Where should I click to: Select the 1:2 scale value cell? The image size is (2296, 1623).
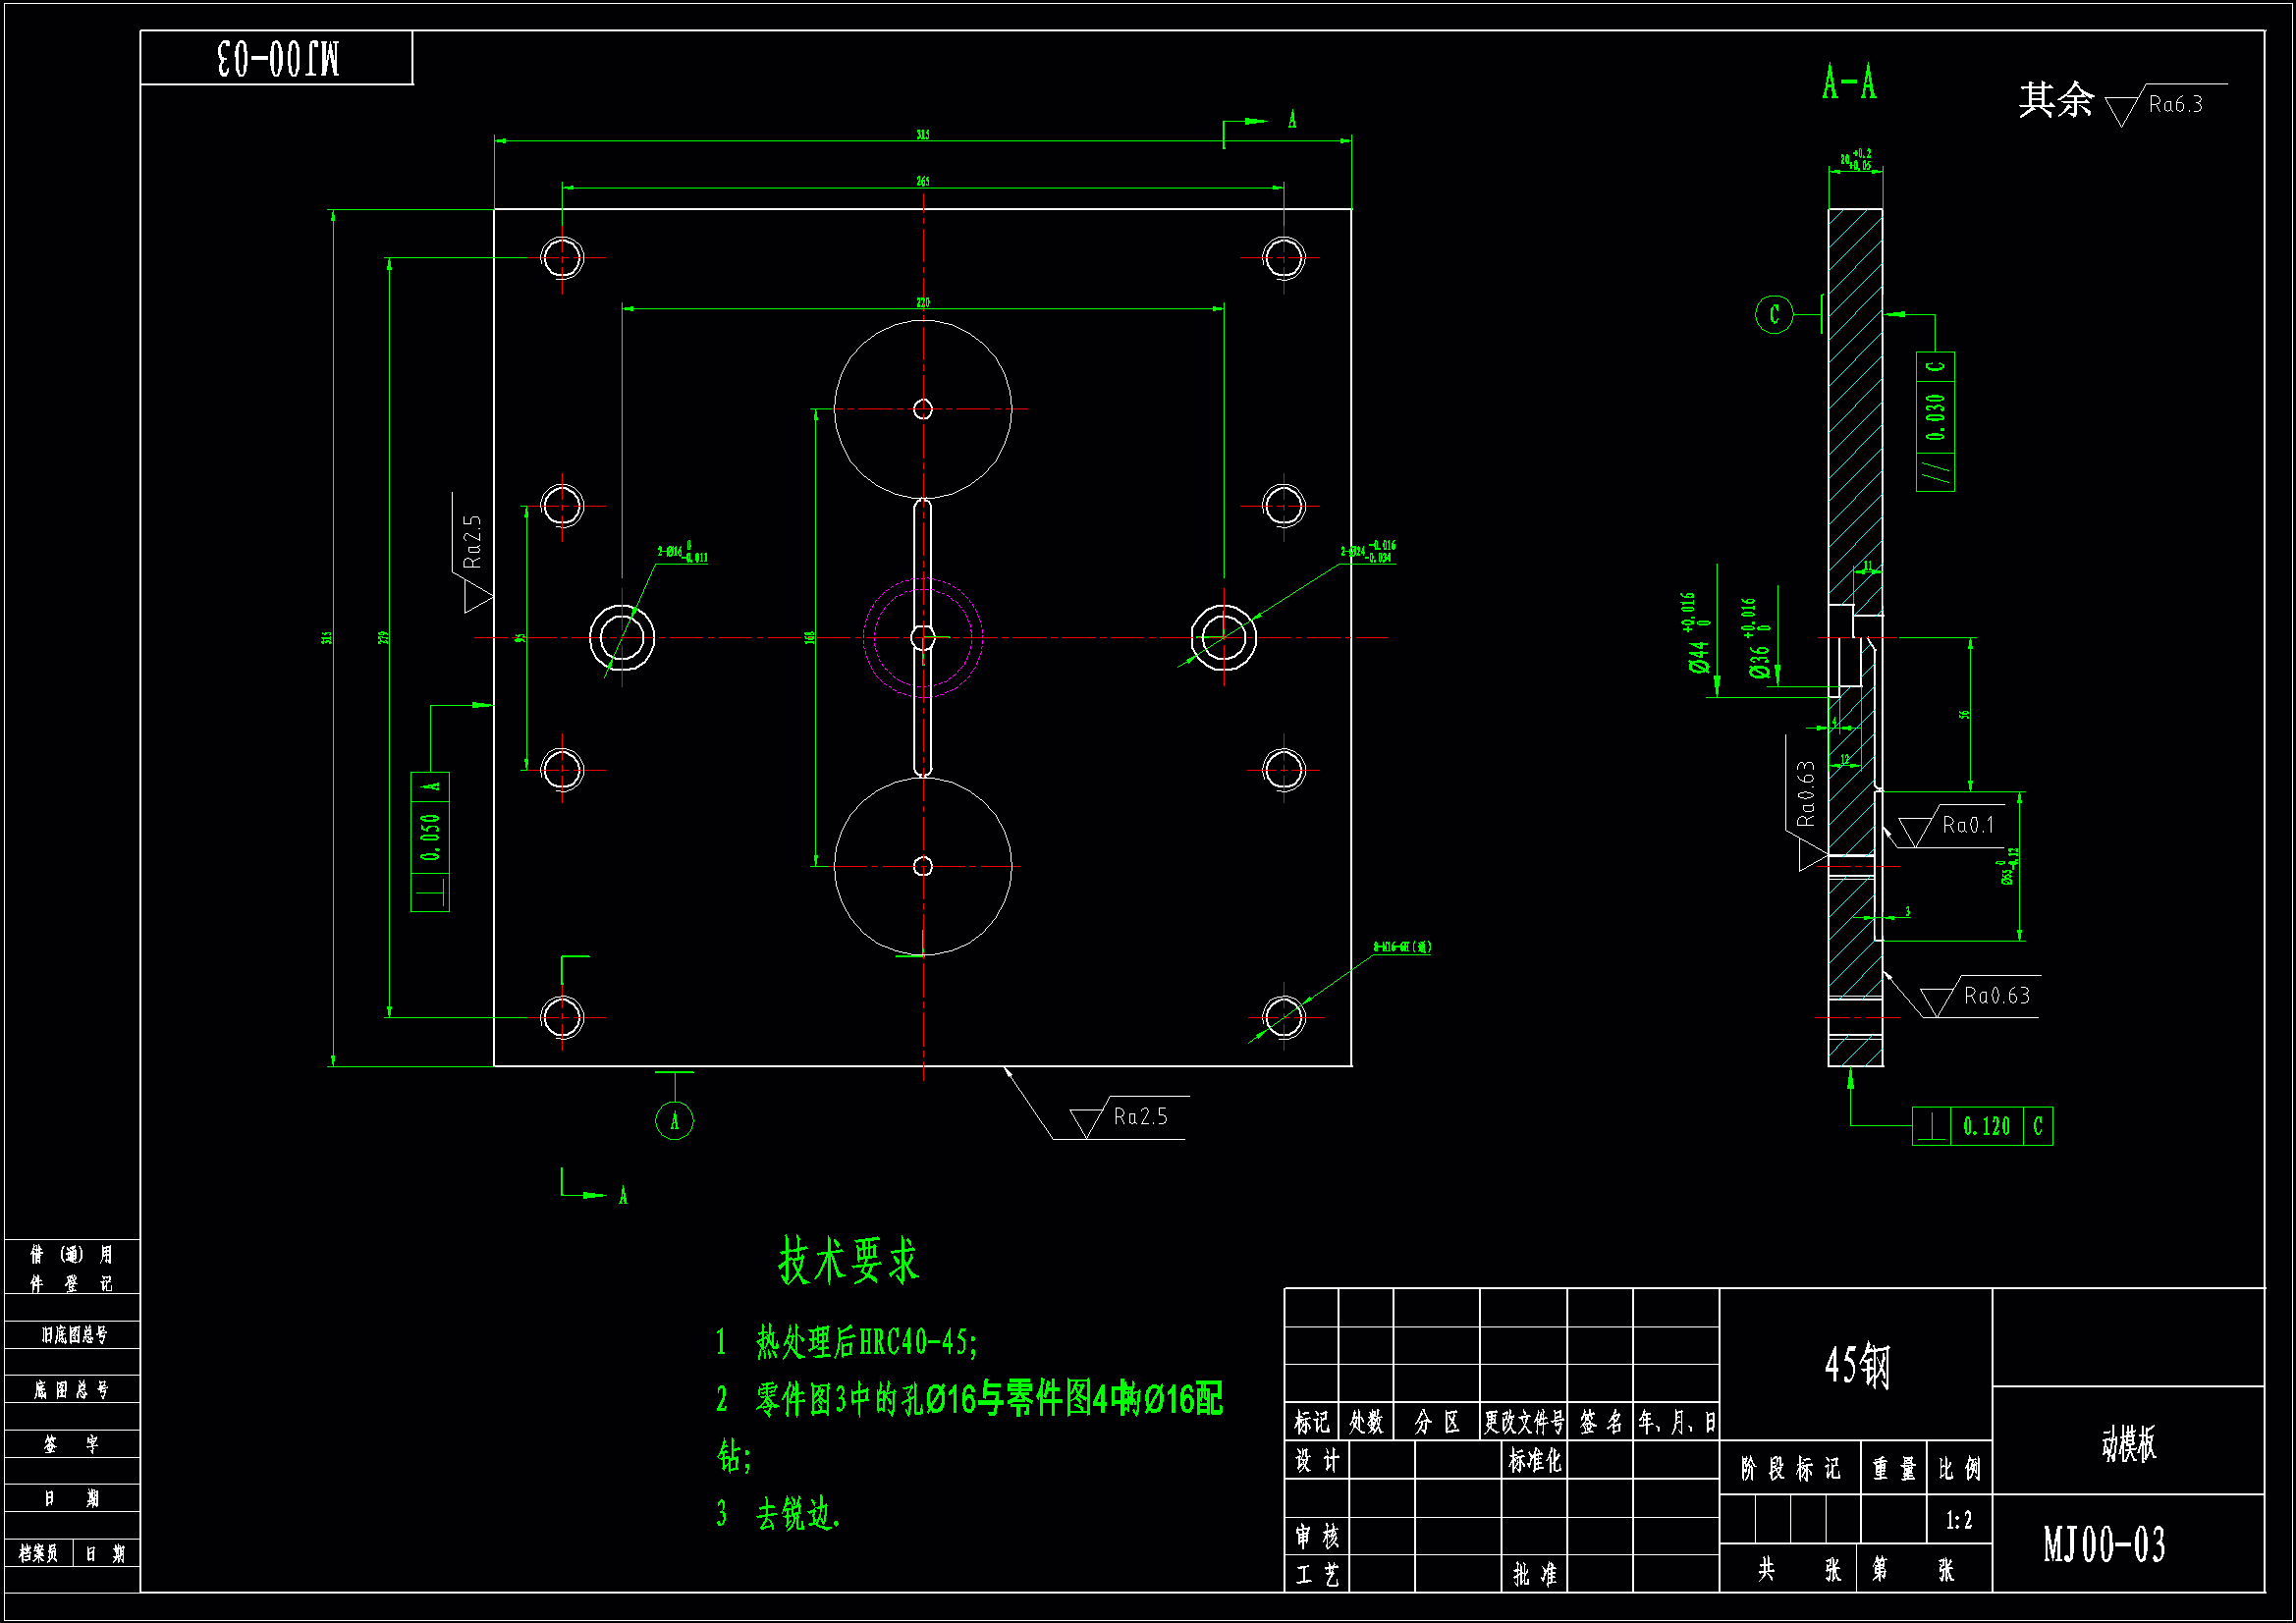point(1959,1521)
